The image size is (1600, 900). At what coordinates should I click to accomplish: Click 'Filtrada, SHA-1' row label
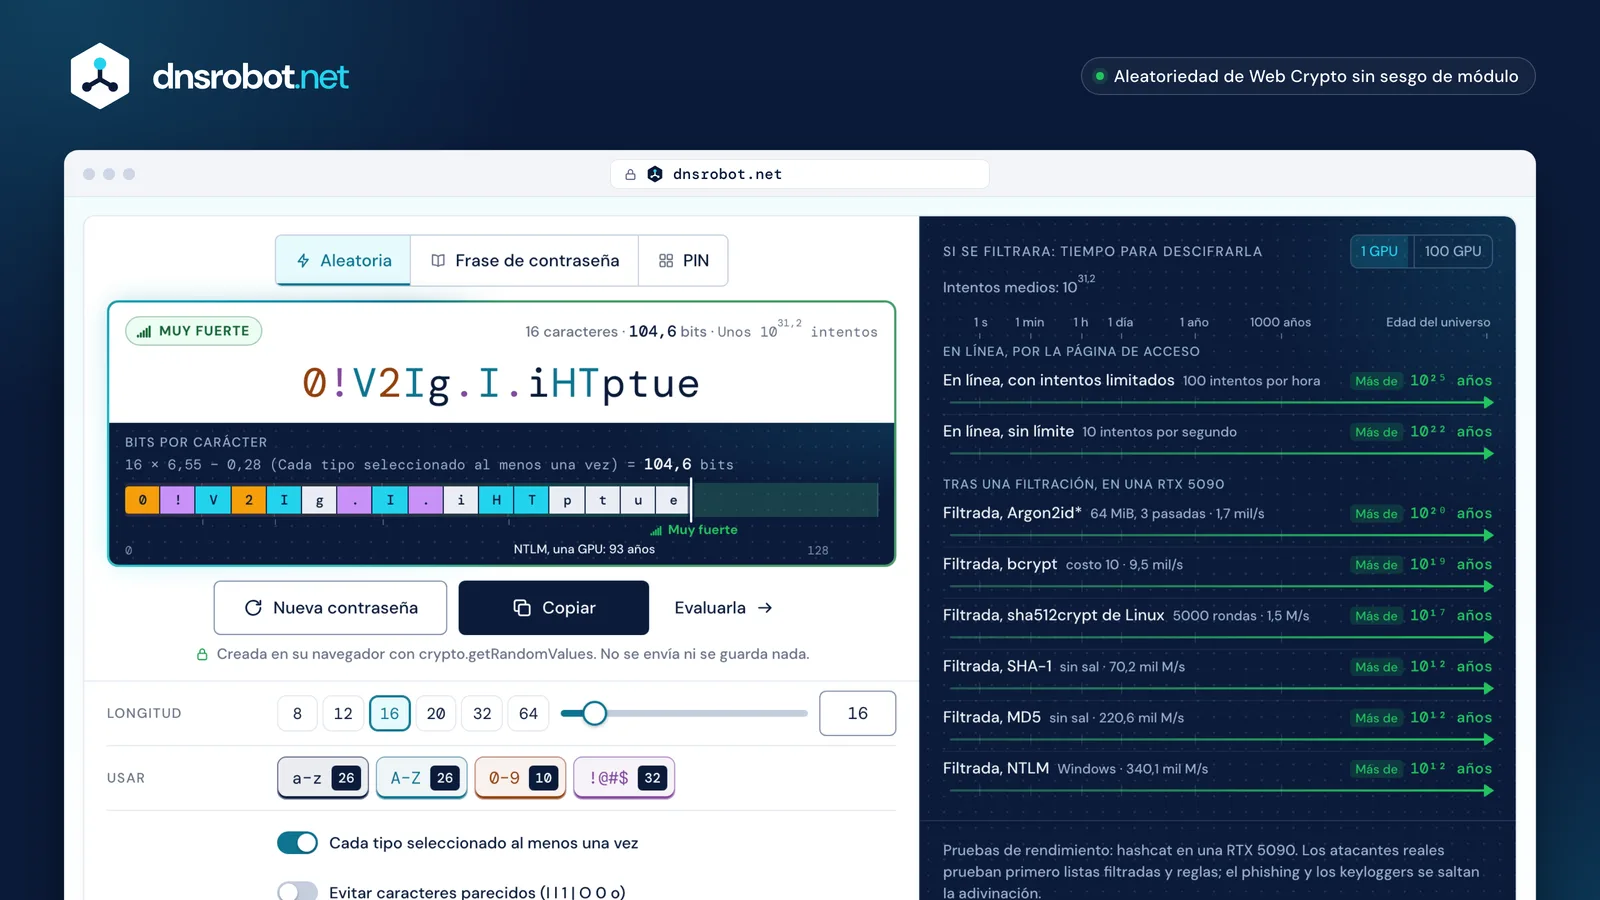[x=997, y=666]
